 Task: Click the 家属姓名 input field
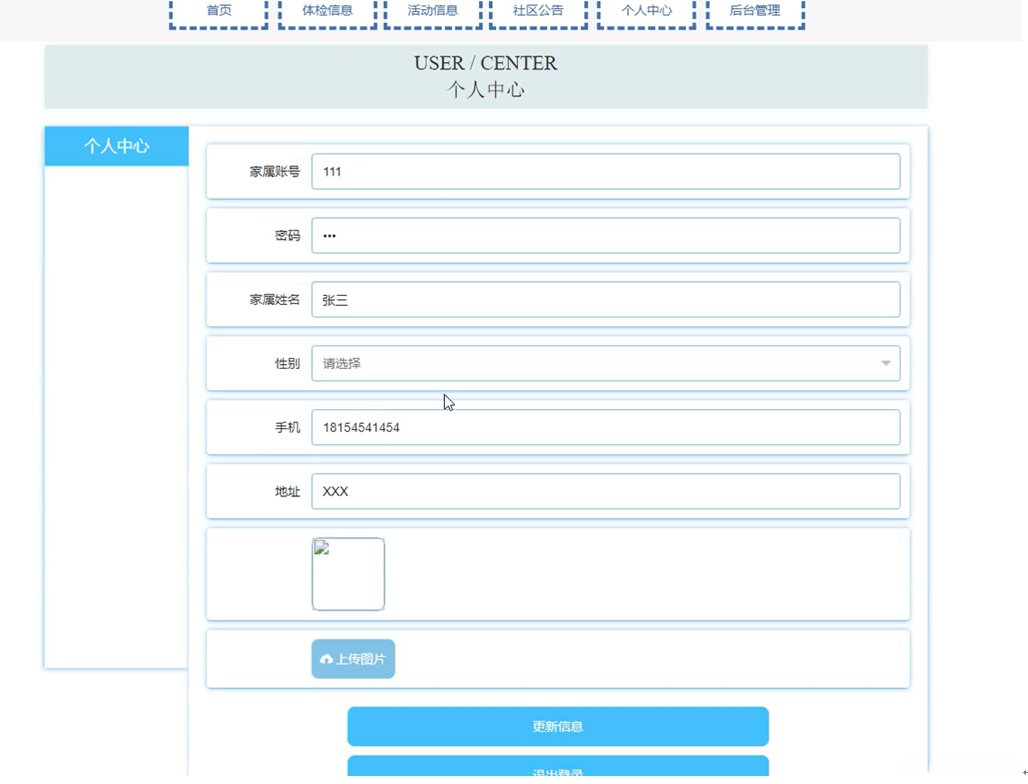point(606,300)
